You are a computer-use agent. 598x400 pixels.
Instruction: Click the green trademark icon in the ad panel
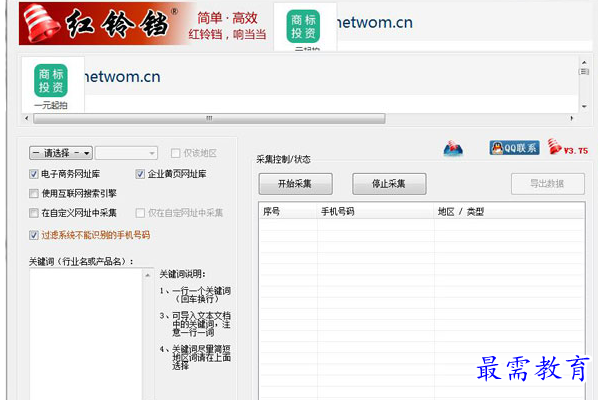point(51,80)
